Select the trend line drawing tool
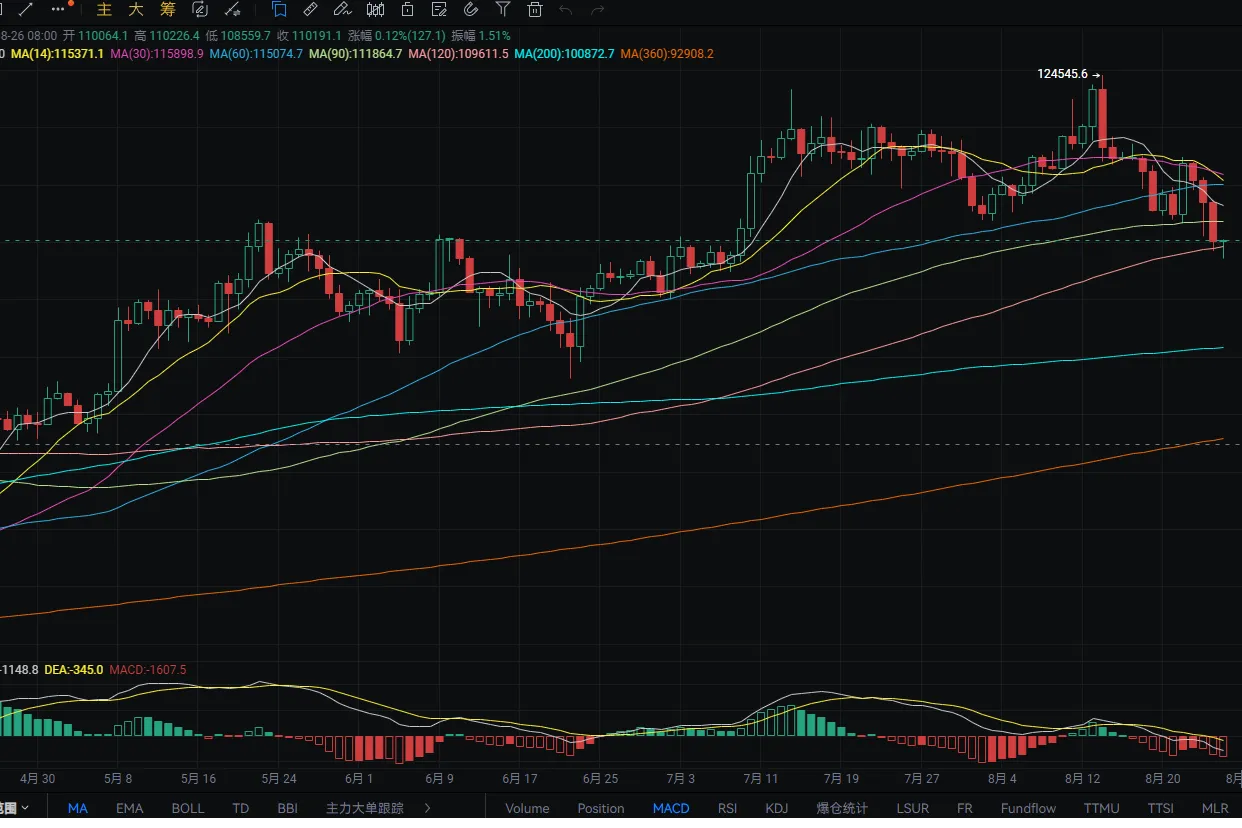The height and width of the screenshot is (828, 1242). pyautogui.click(x=25, y=9)
